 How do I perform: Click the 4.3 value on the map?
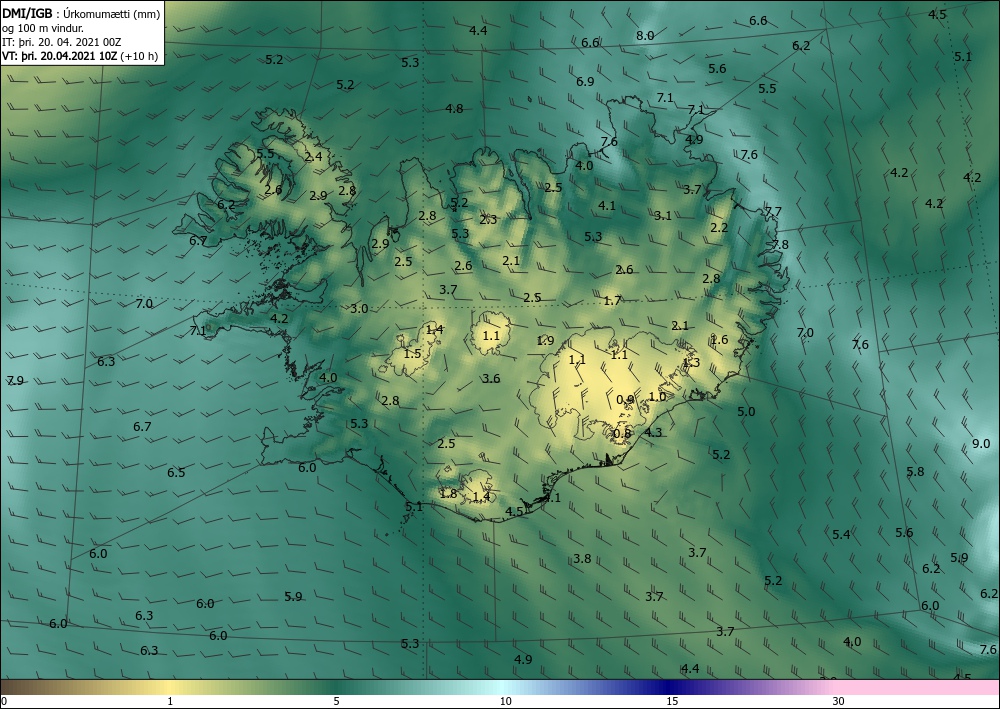[x=653, y=432]
